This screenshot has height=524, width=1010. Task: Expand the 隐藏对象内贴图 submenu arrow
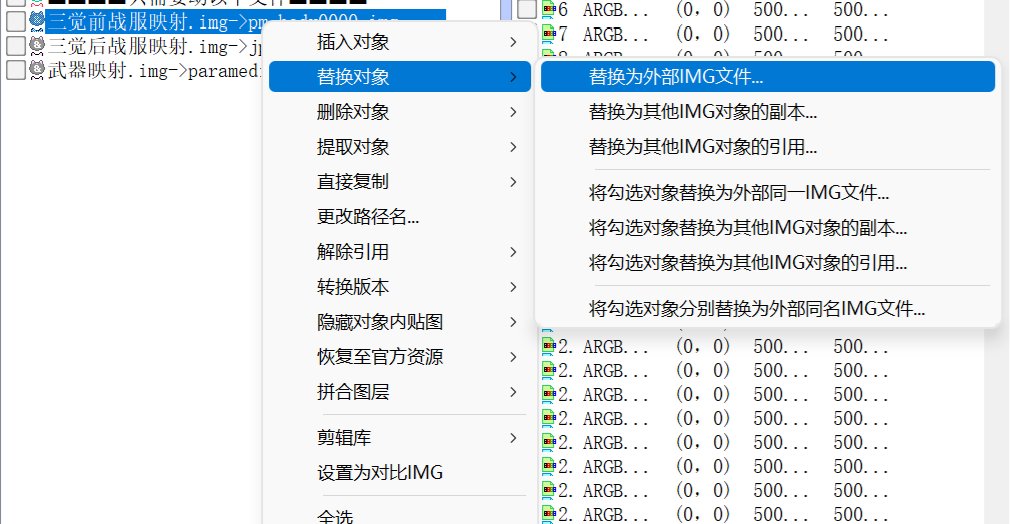pyautogui.click(x=513, y=322)
